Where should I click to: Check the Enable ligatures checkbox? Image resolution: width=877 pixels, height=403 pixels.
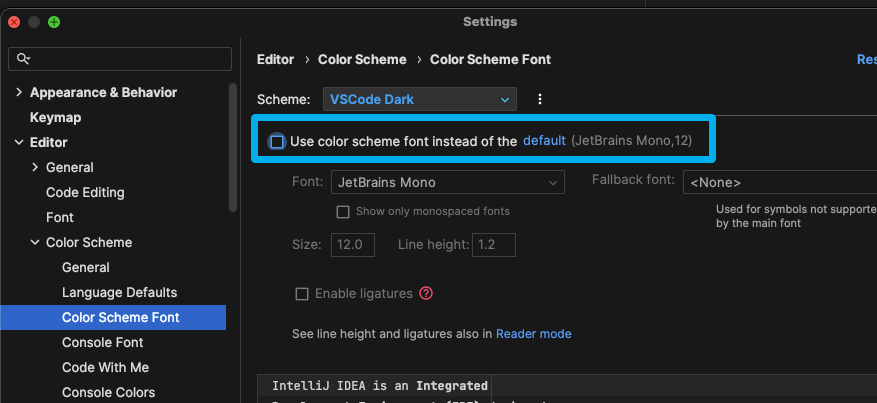click(x=302, y=294)
